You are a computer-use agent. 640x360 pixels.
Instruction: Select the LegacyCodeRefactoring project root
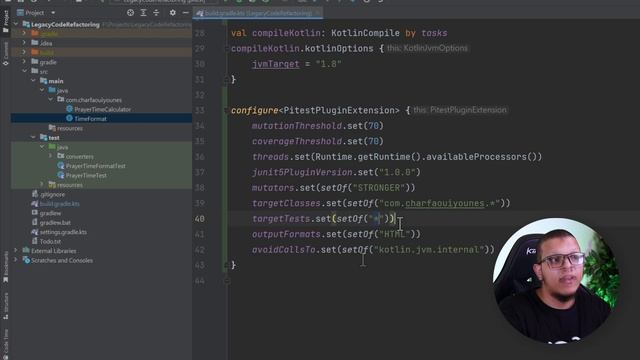point(65,24)
